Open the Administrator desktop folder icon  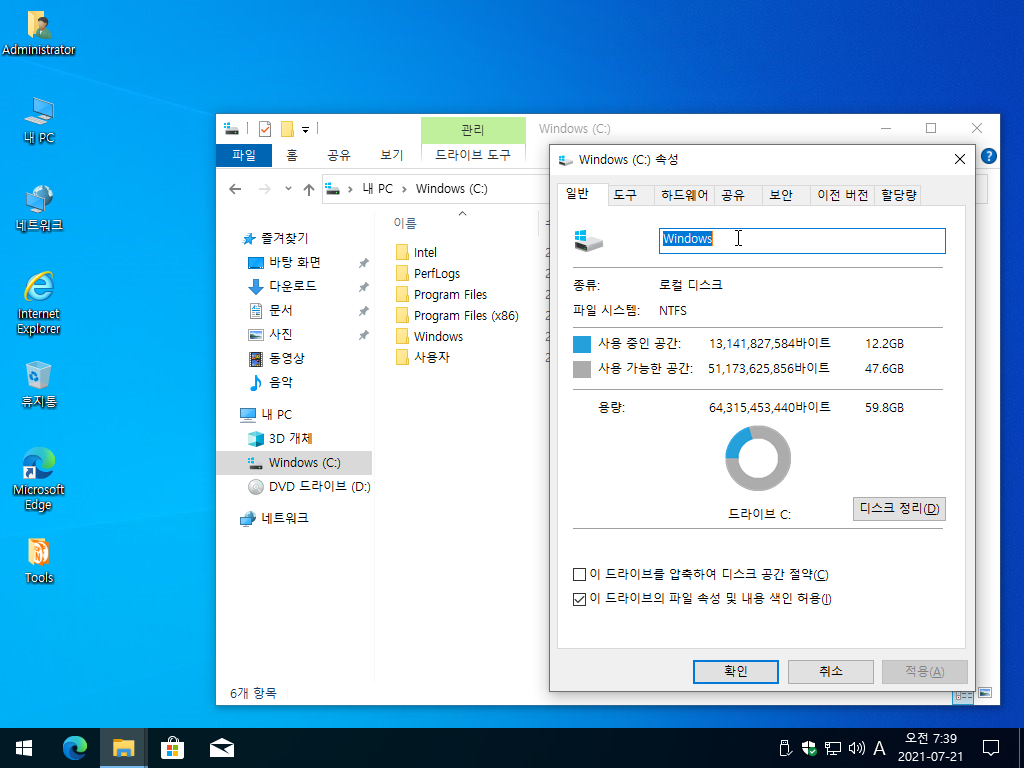(x=39, y=33)
